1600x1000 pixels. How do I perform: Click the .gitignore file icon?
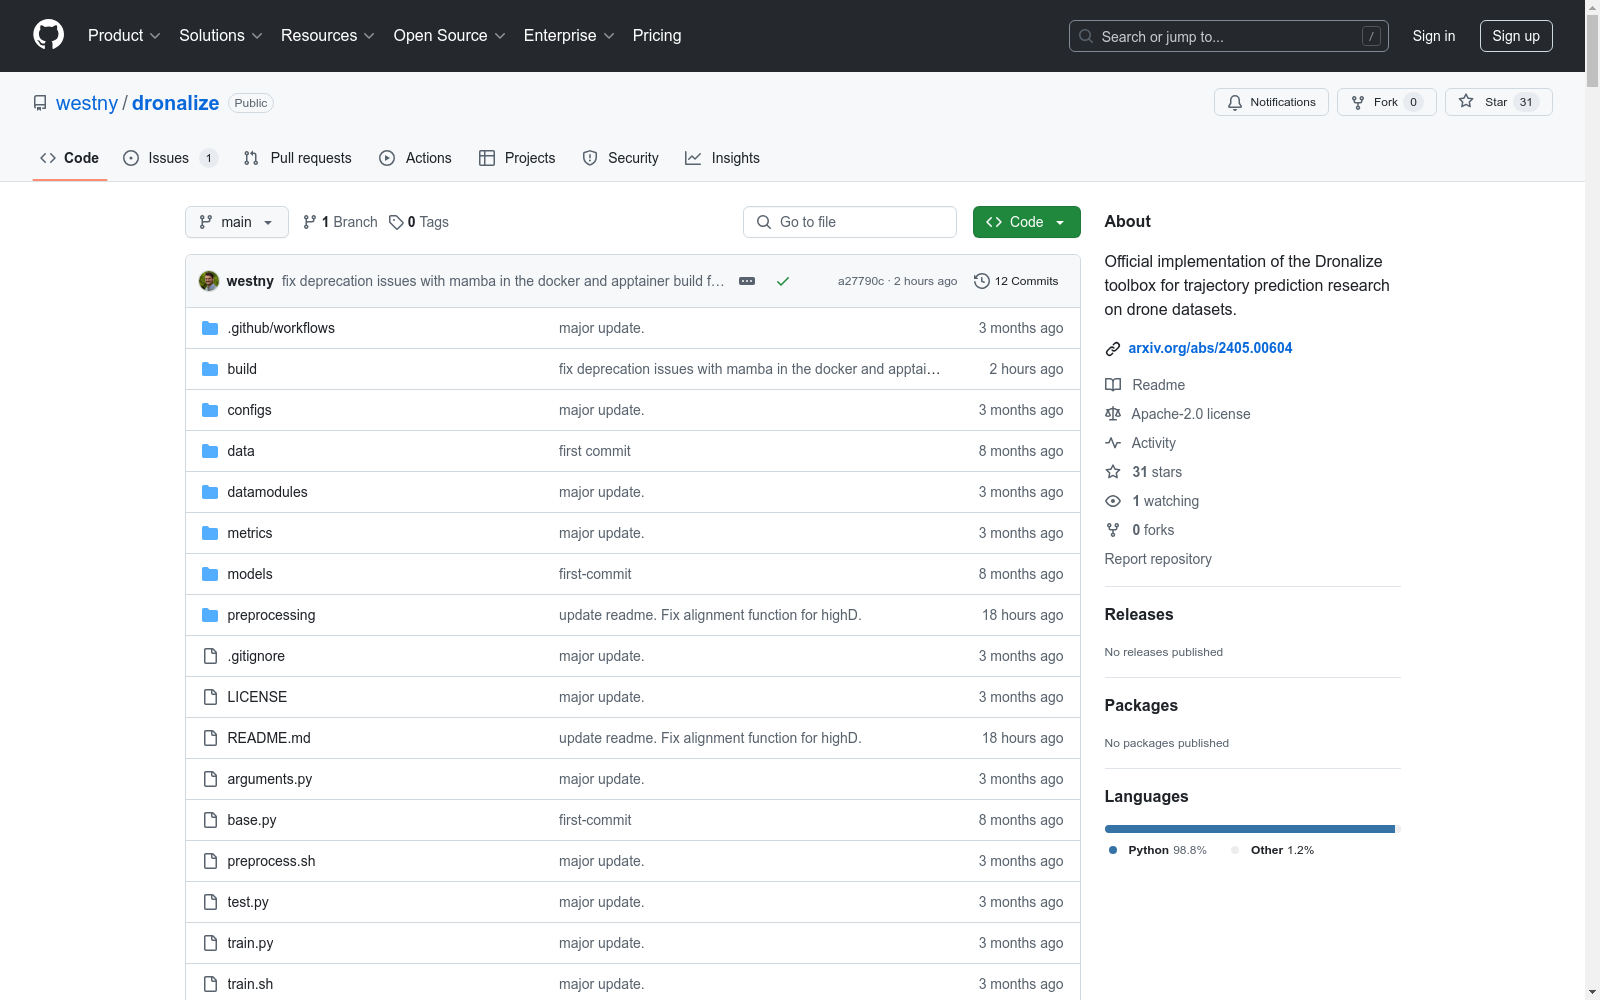point(210,656)
